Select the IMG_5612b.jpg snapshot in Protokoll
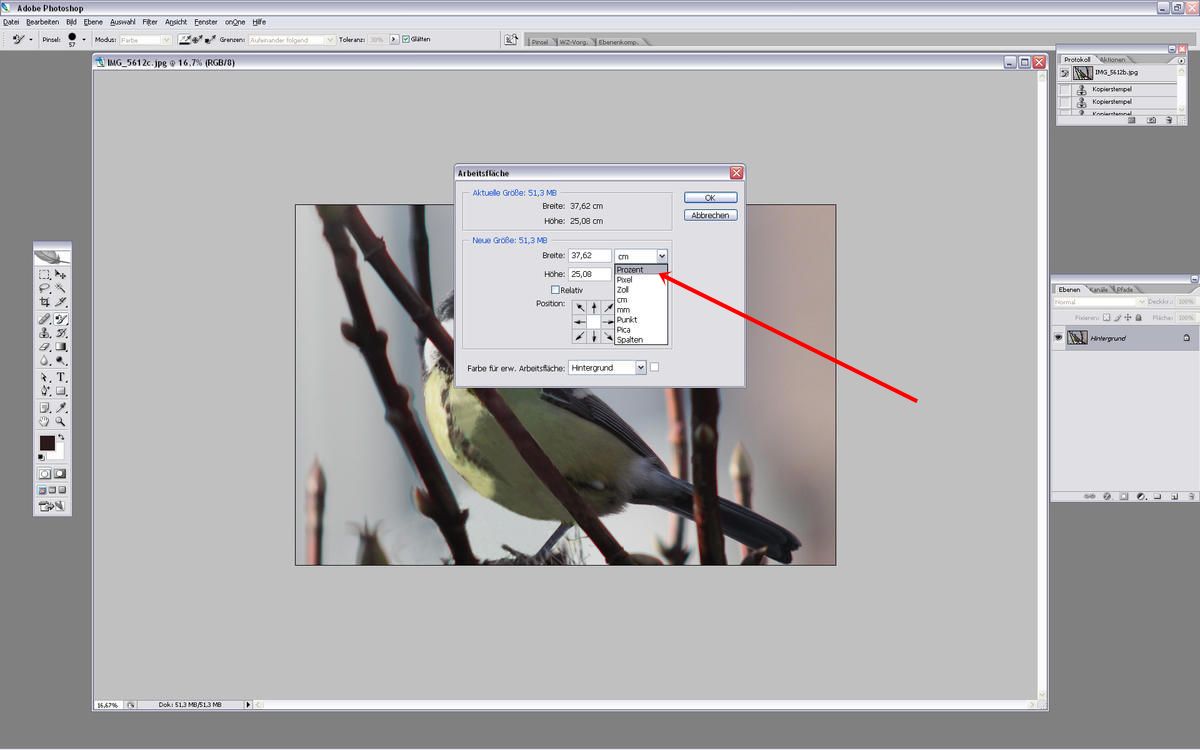 (x=1118, y=73)
